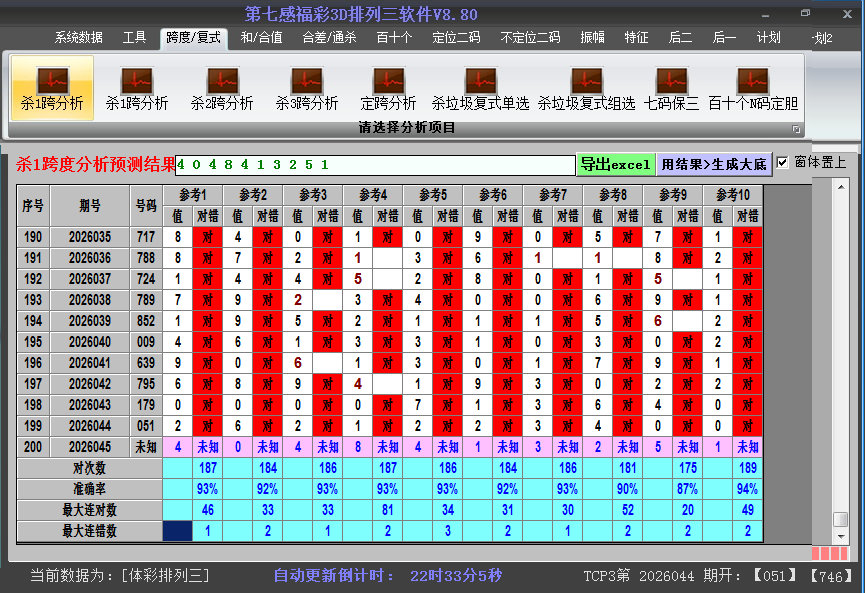The height and width of the screenshot is (593, 865).
Task: Go to the 定位二码 tab
Action: (456, 38)
